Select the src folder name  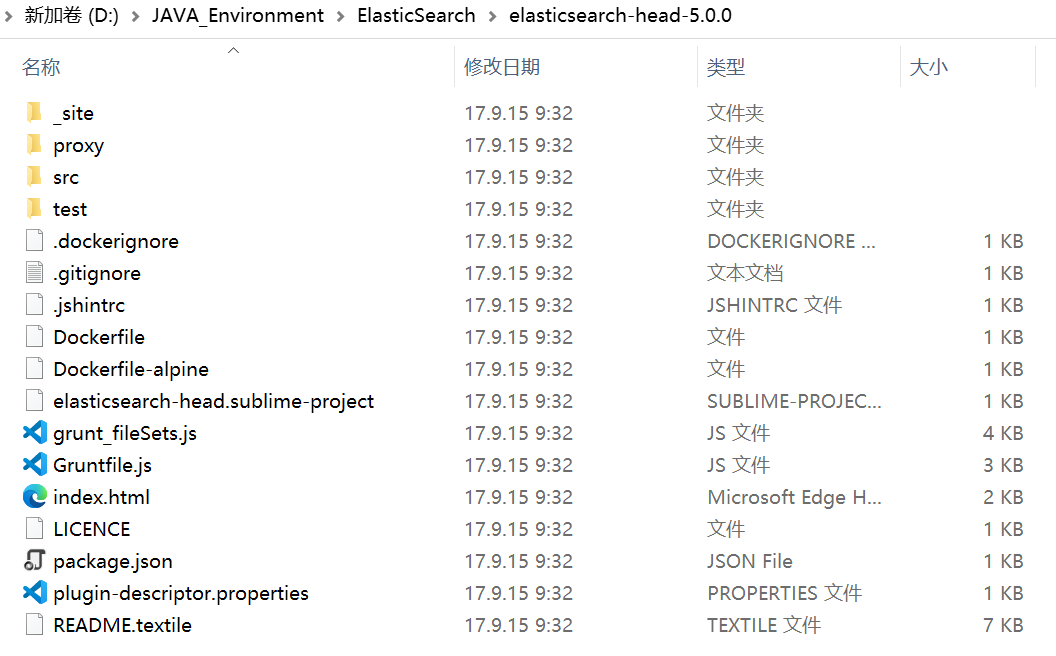click(66, 177)
